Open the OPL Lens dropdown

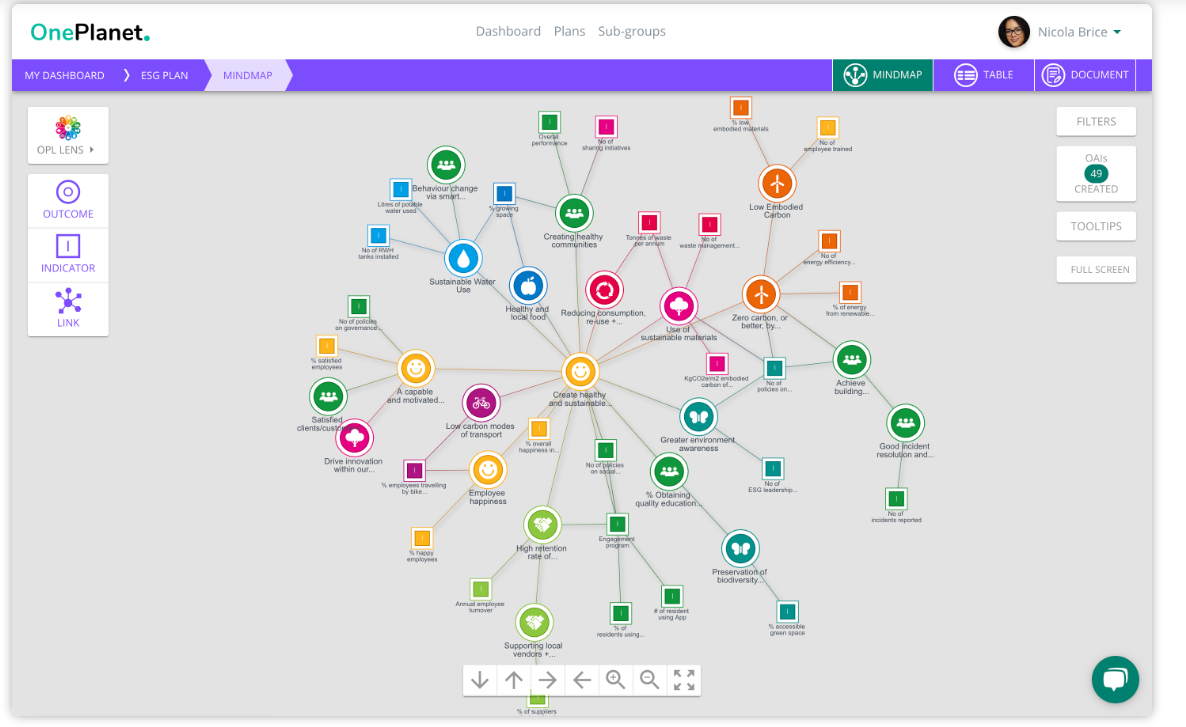pyautogui.click(x=68, y=136)
